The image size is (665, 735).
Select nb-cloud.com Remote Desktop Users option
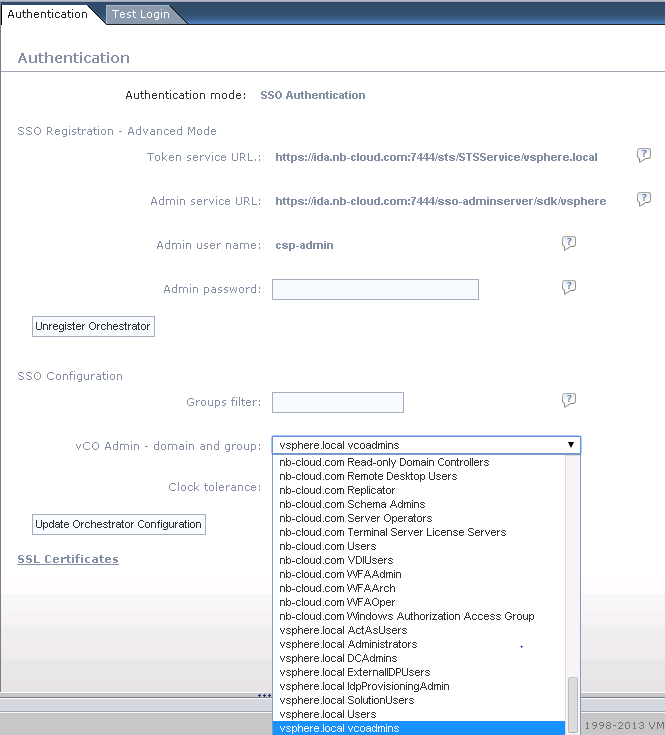(419, 476)
